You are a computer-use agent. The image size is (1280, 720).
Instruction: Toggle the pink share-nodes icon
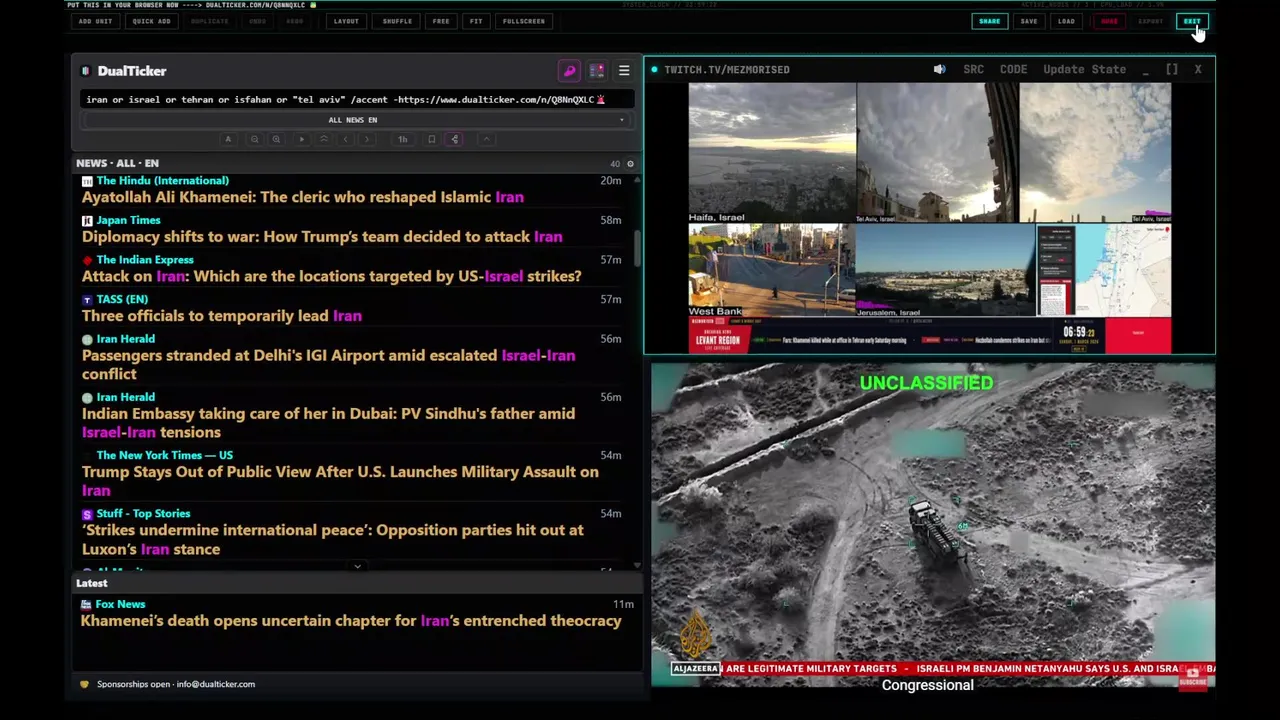455,139
